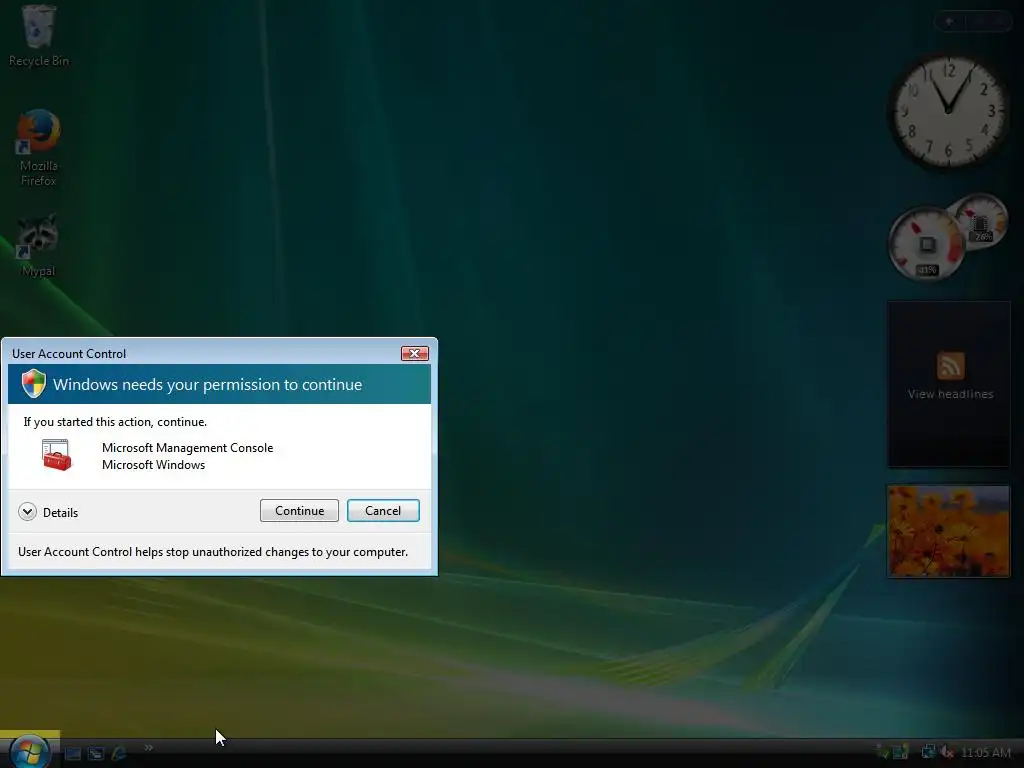Click Show Desktop in Quick Launch
This screenshot has width=1024, height=768.
click(x=72, y=754)
